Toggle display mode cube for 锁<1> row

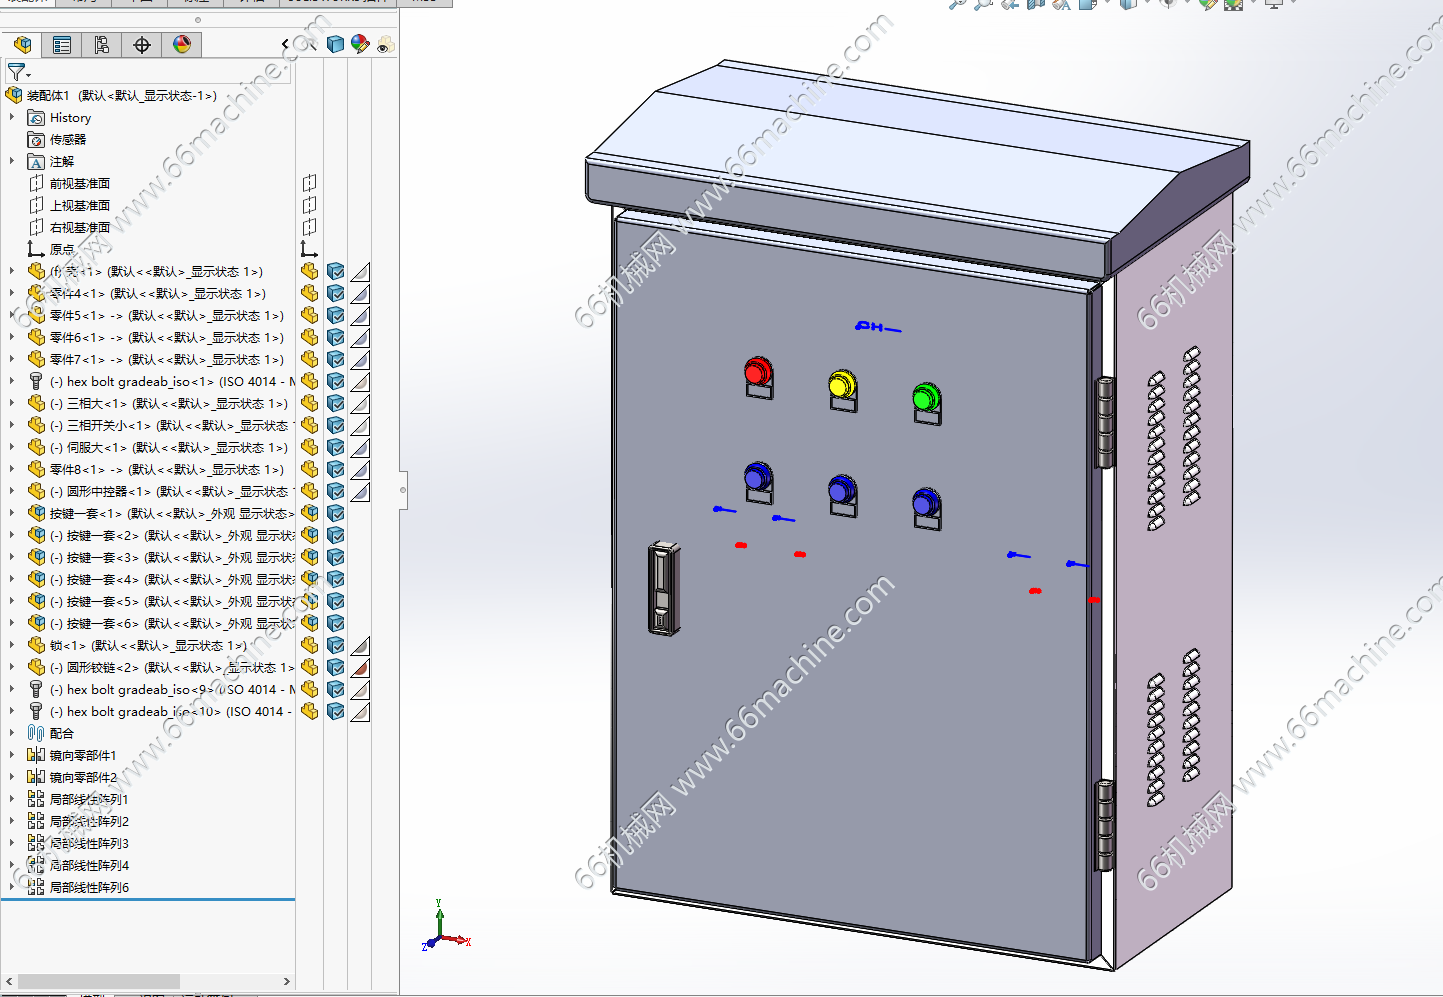tap(335, 645)
